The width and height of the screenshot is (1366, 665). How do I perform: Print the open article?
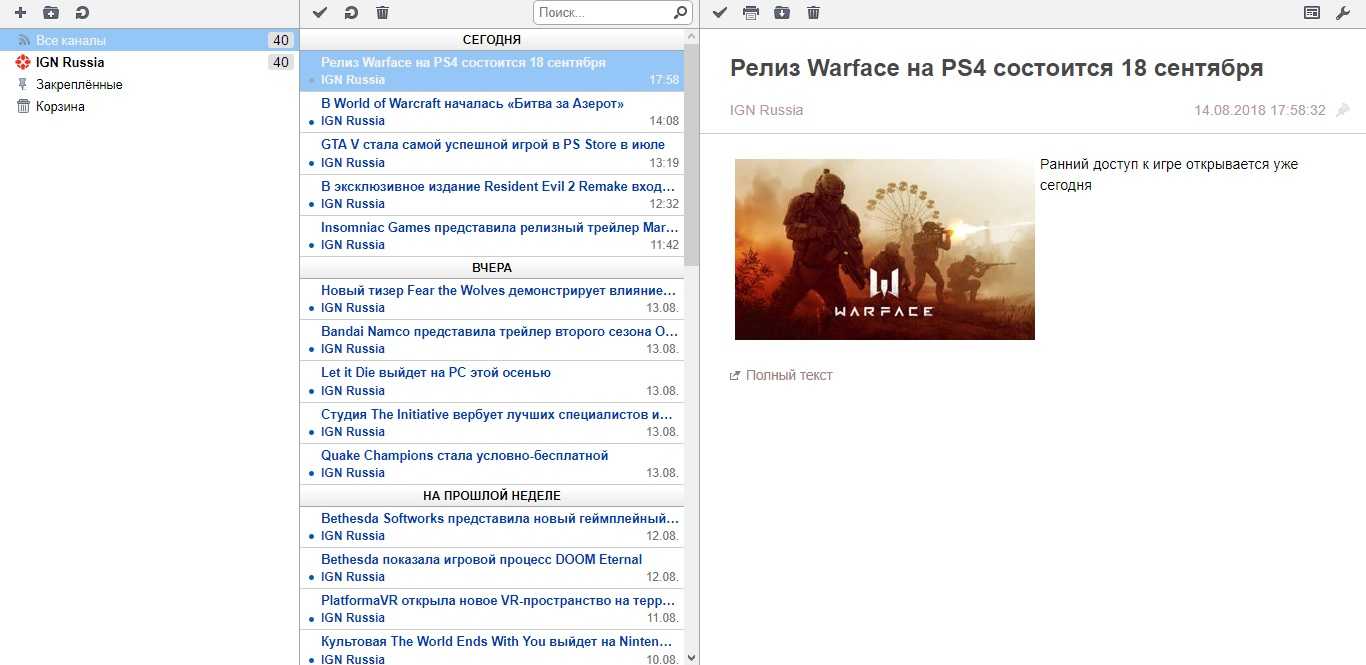[751, 13]
